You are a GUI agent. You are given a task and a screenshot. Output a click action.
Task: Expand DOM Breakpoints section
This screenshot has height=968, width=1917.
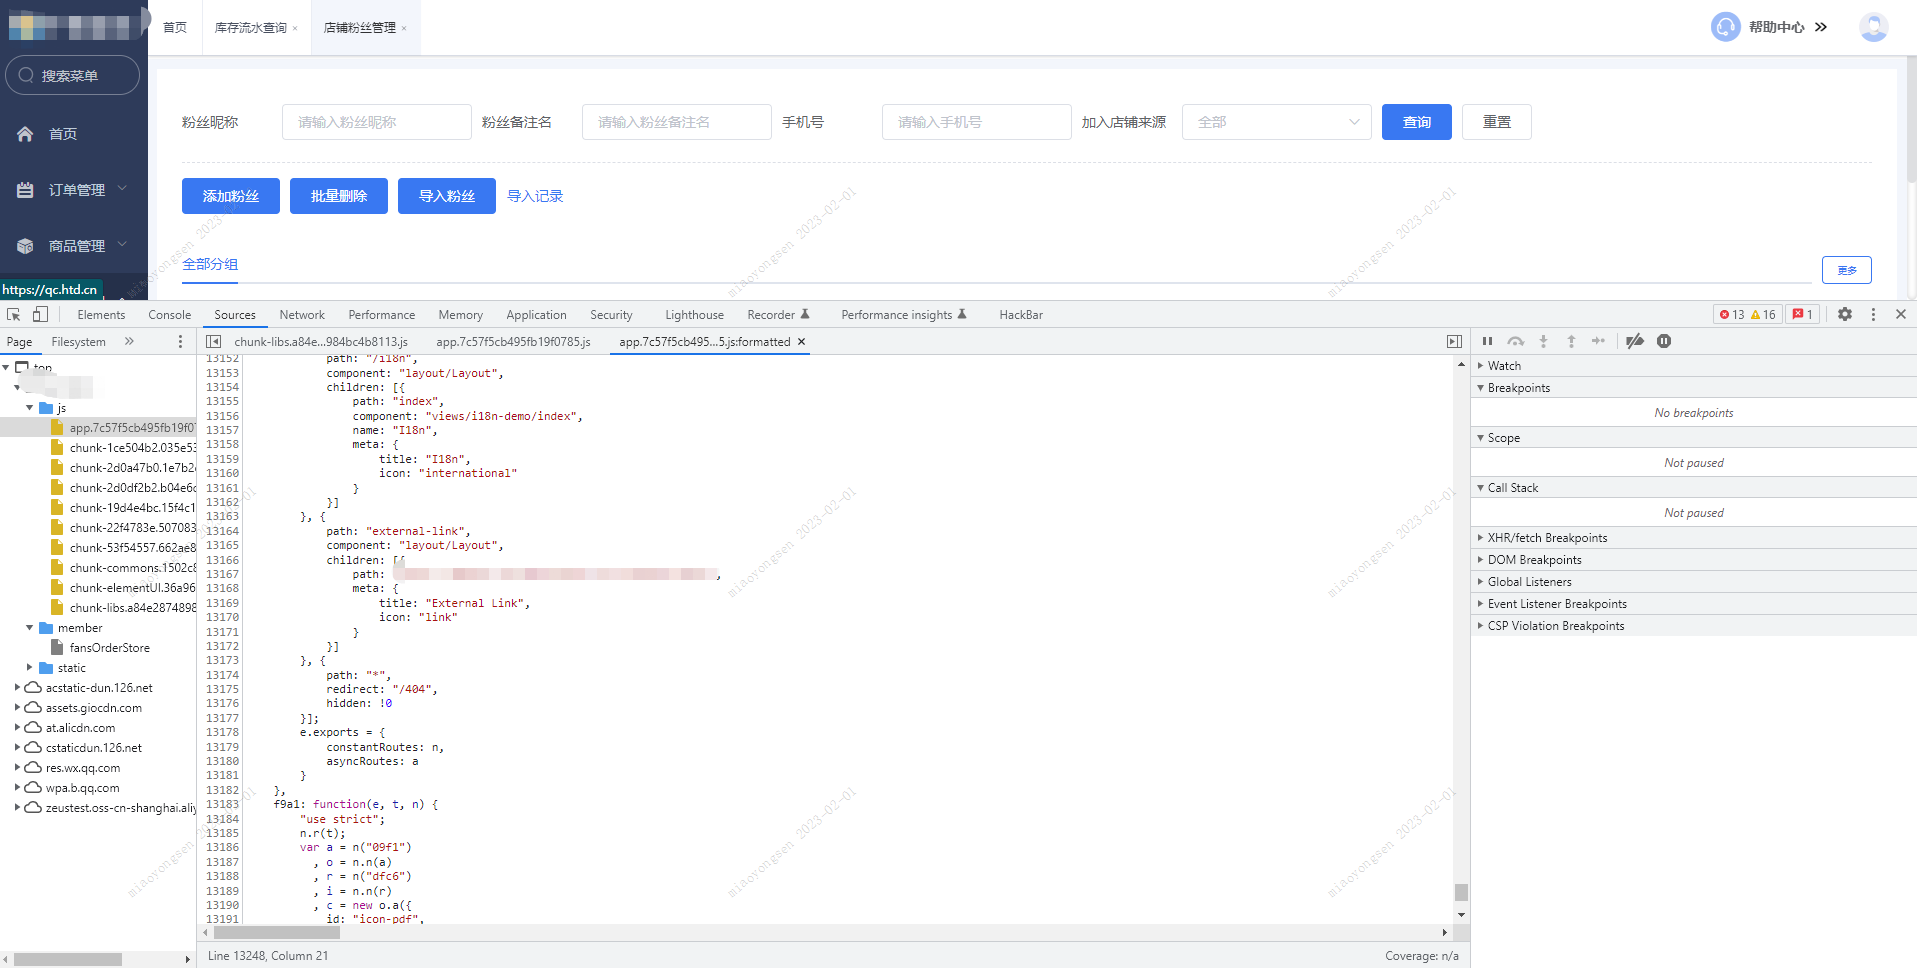[x=1481, y=560]
